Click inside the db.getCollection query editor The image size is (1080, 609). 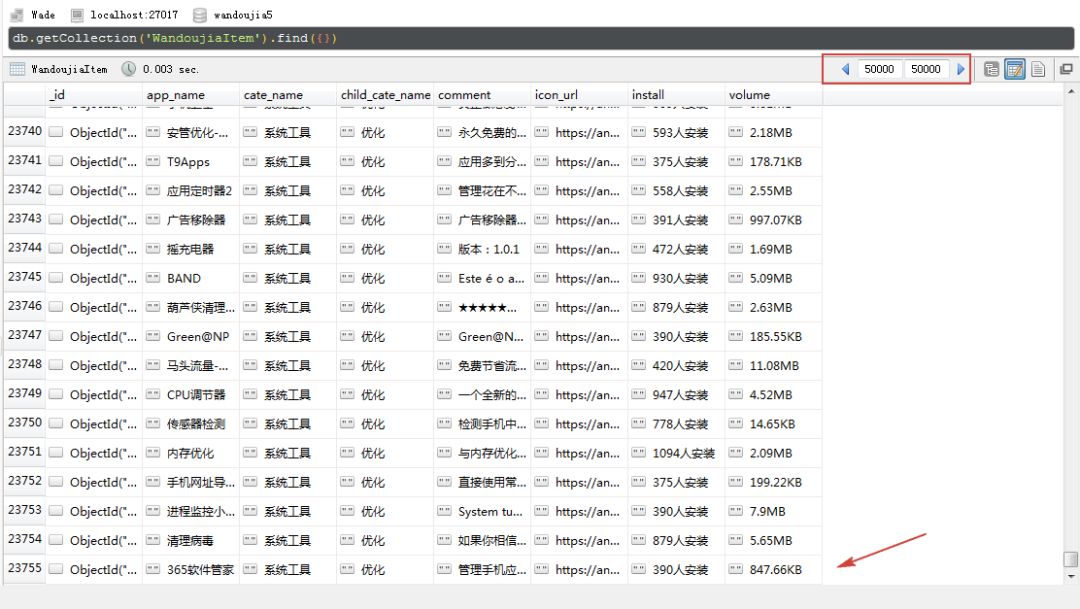tap(300, 36)
